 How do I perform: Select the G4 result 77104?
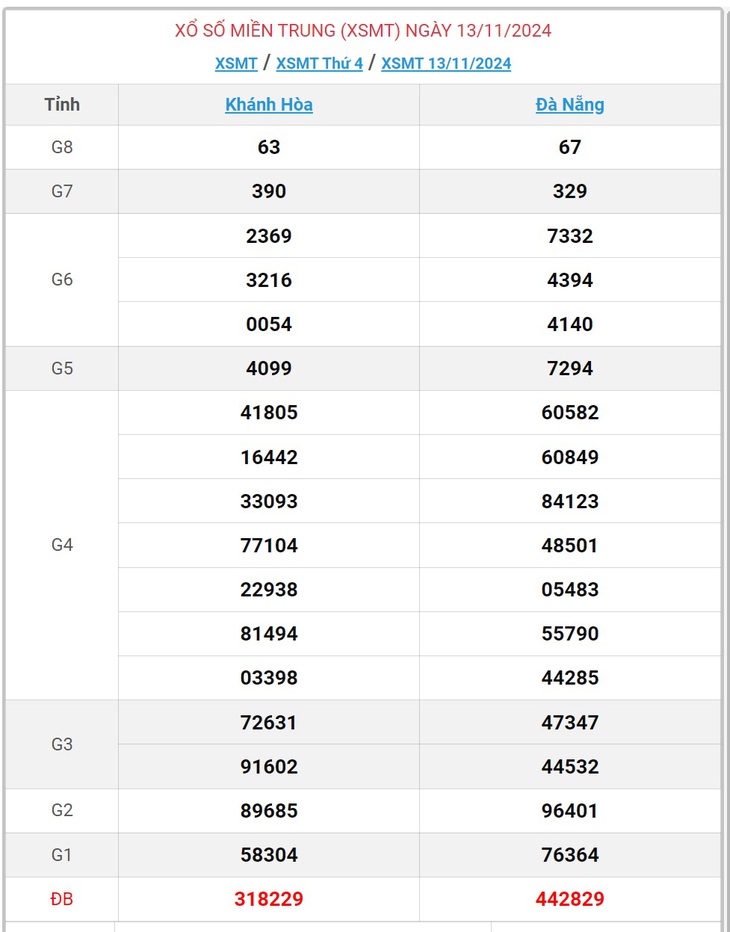(x=269, y=545)
